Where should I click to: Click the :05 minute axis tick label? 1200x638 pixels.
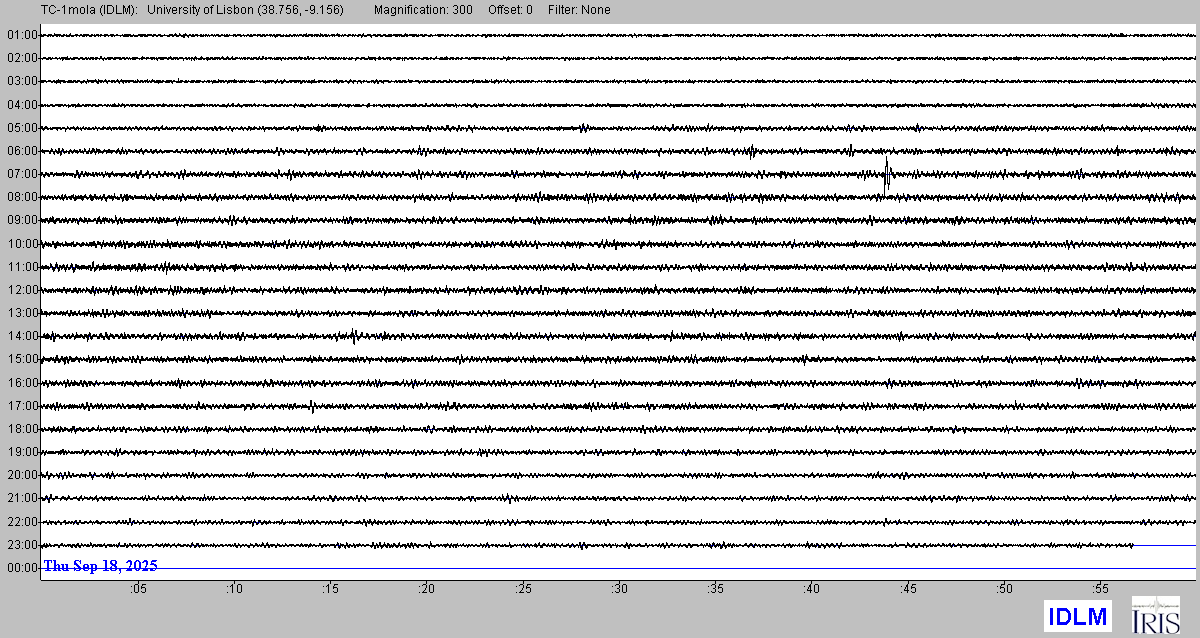(x=138, y=590)
